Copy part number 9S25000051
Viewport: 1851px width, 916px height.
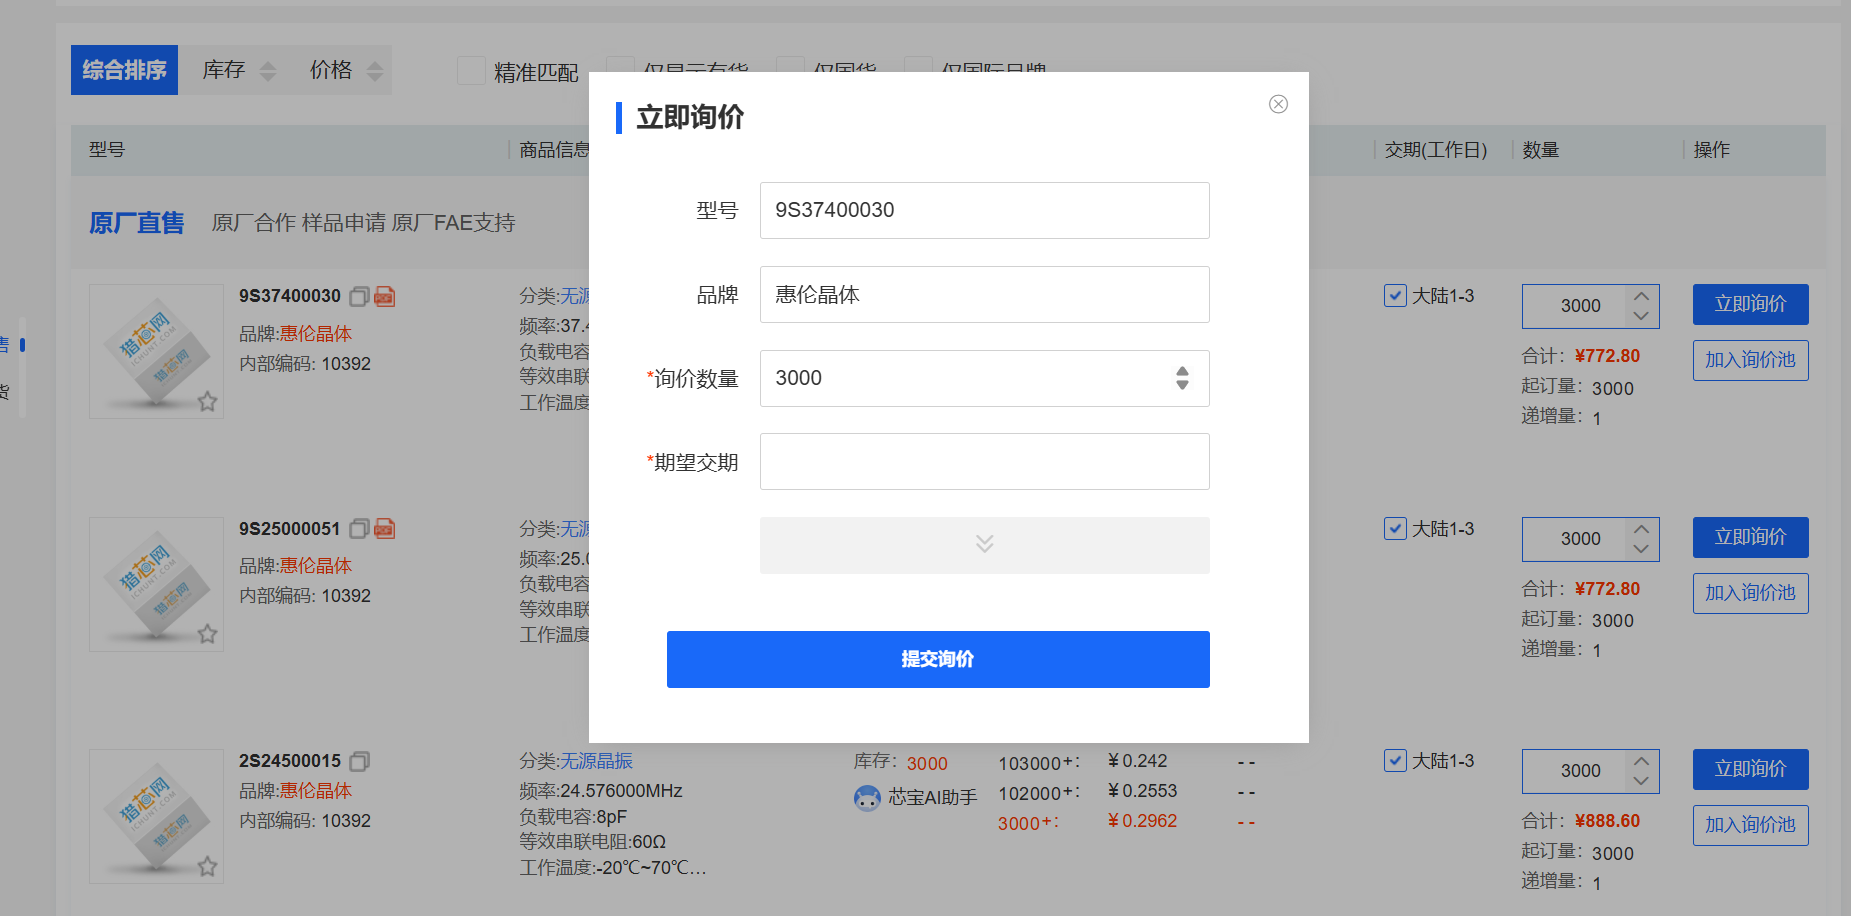point(359,528)
